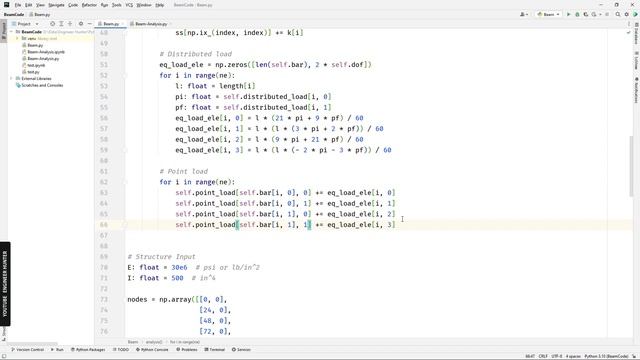Click the UTF-8 encoding in status bar
640x360 pixels.
click(x=557, y=356)
